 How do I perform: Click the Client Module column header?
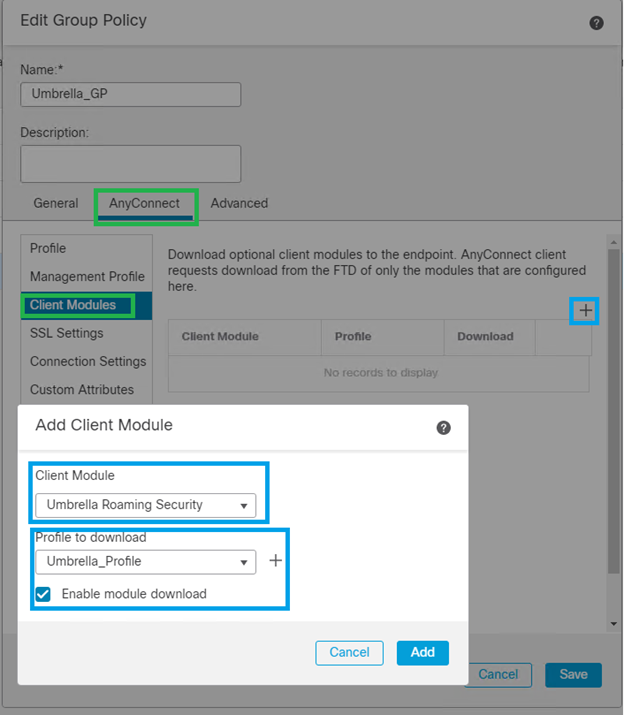click(x=245, y=337)
